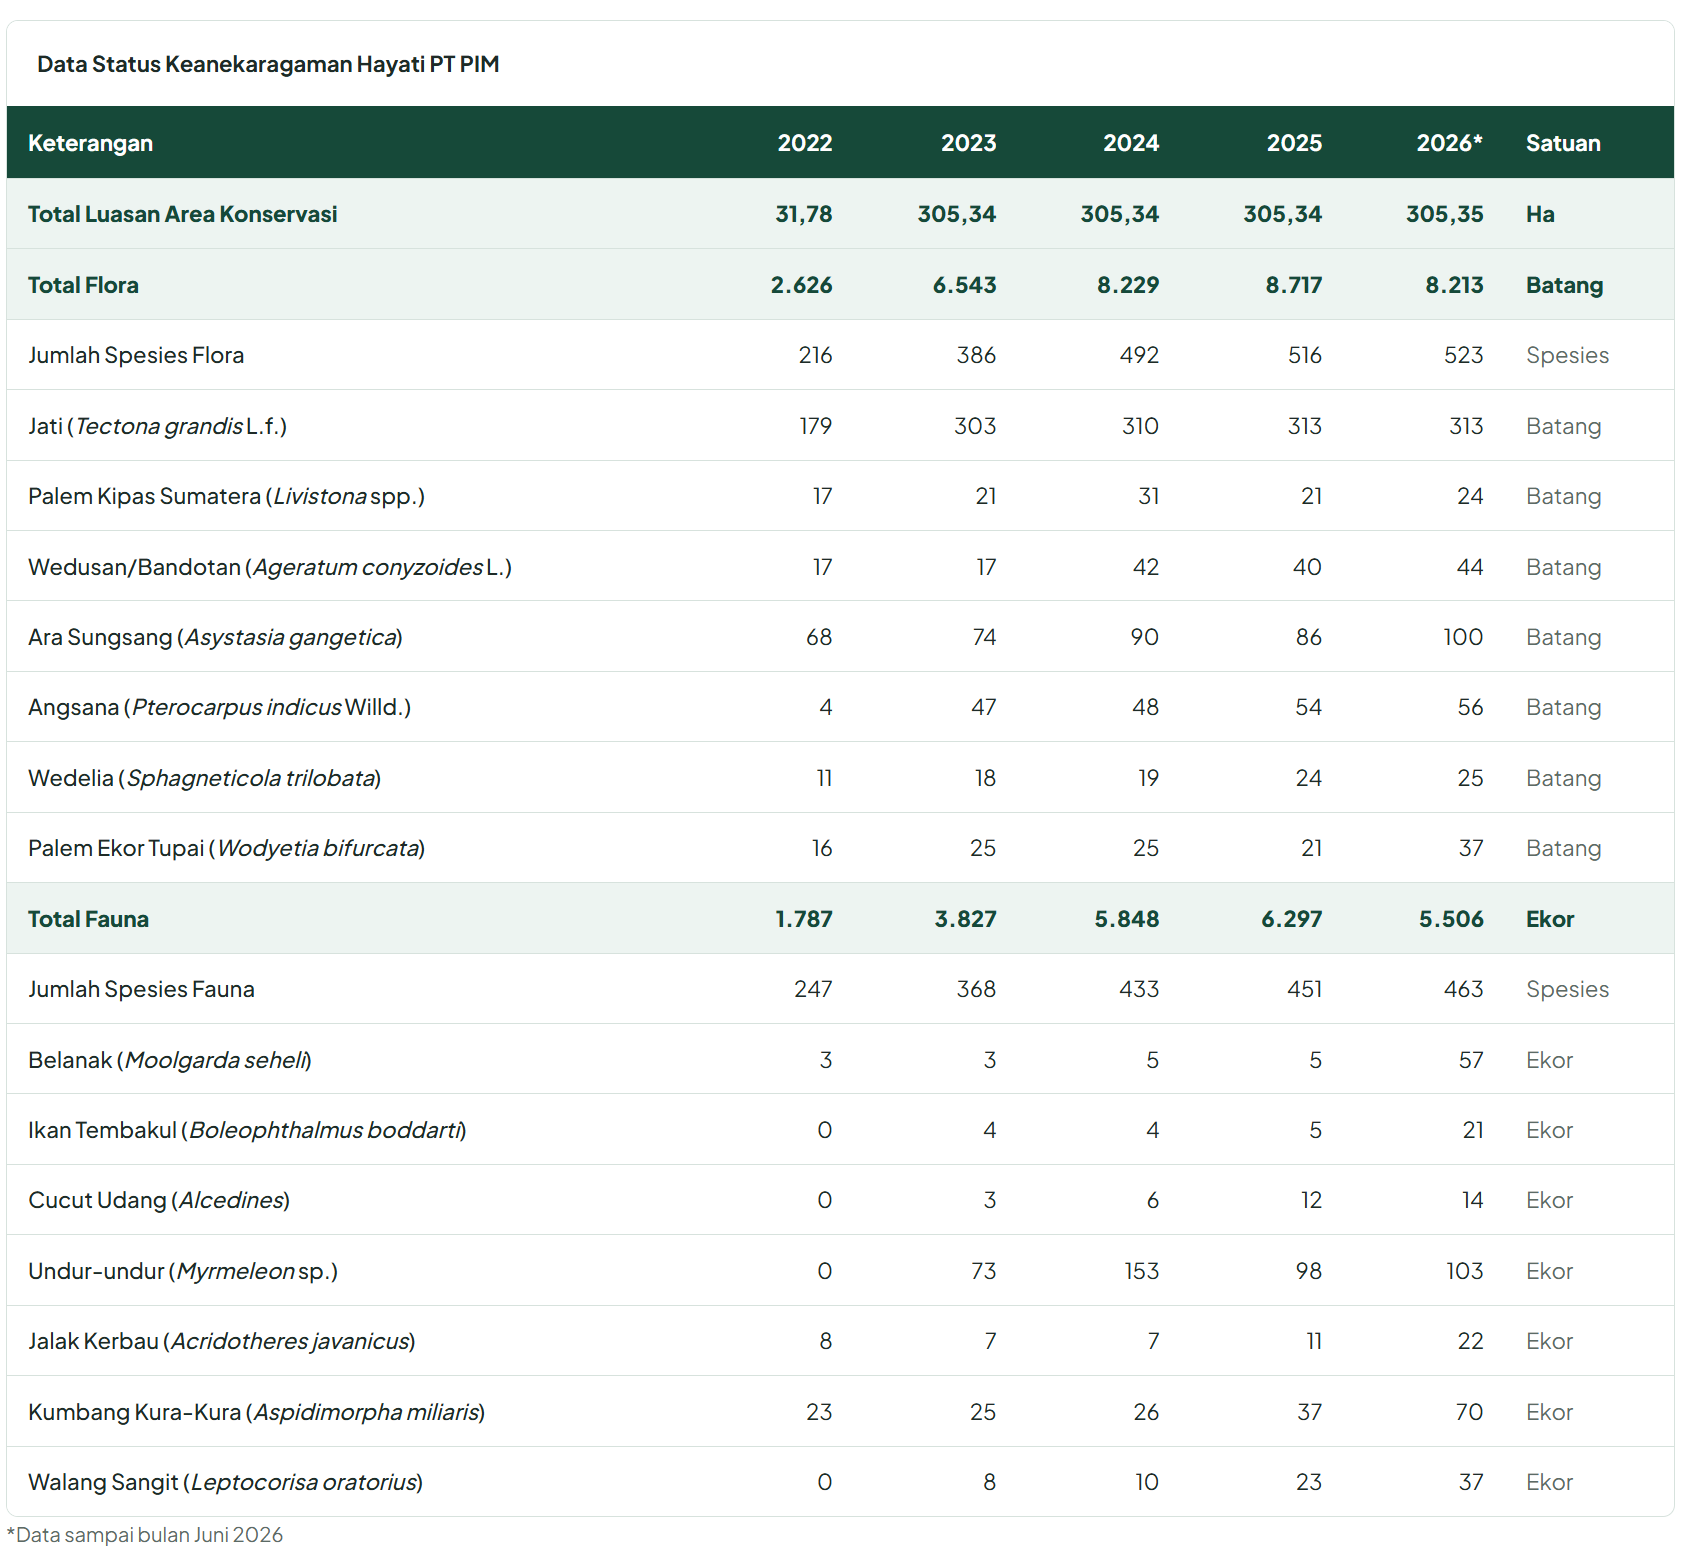
Task: Select the Jumlah Spesies Fauna row label
Action: (141, 989)
